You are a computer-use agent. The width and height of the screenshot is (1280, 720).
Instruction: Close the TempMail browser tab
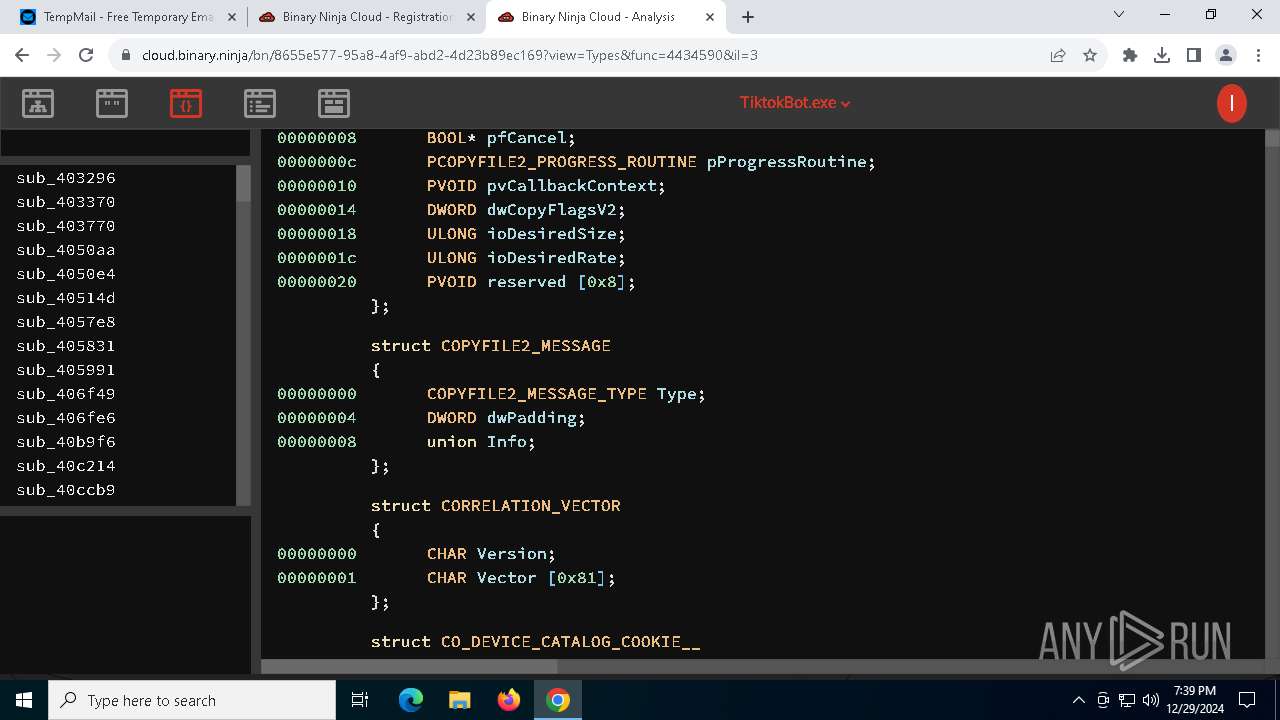pos(232,17)
